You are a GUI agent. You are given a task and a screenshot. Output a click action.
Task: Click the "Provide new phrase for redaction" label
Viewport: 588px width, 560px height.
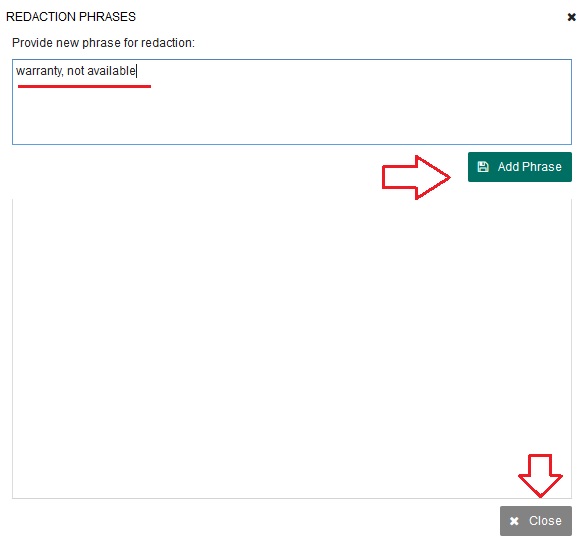point(103,43)
